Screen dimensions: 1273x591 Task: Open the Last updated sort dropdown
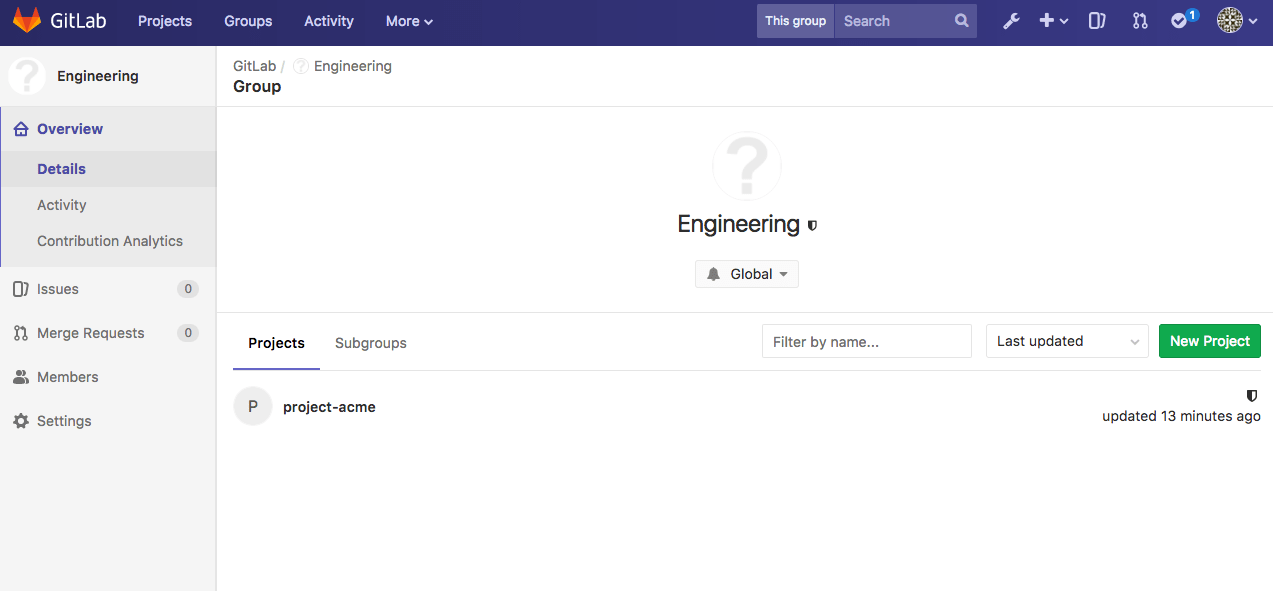point(1066,341)
